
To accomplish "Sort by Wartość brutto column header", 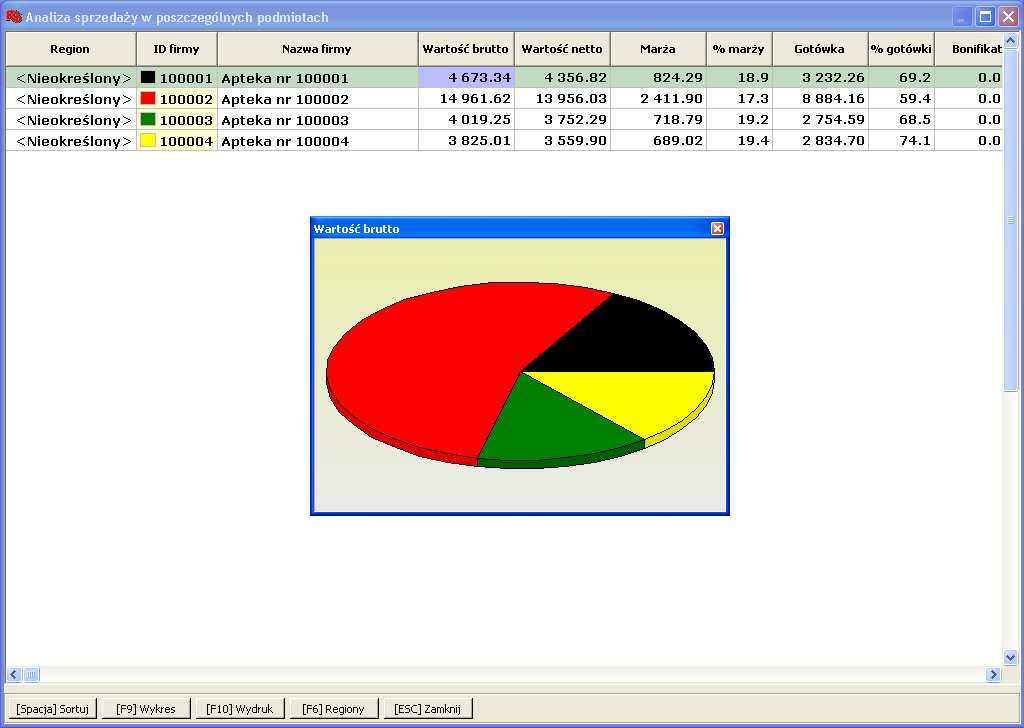I will click(466, 49).
